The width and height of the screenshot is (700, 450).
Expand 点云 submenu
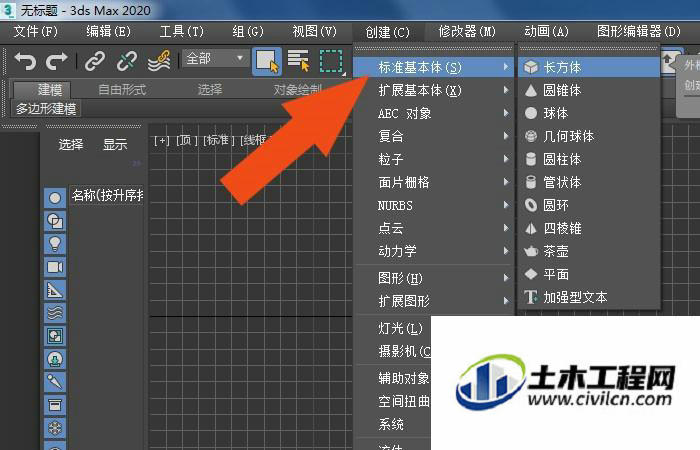[x=434, y=229]
